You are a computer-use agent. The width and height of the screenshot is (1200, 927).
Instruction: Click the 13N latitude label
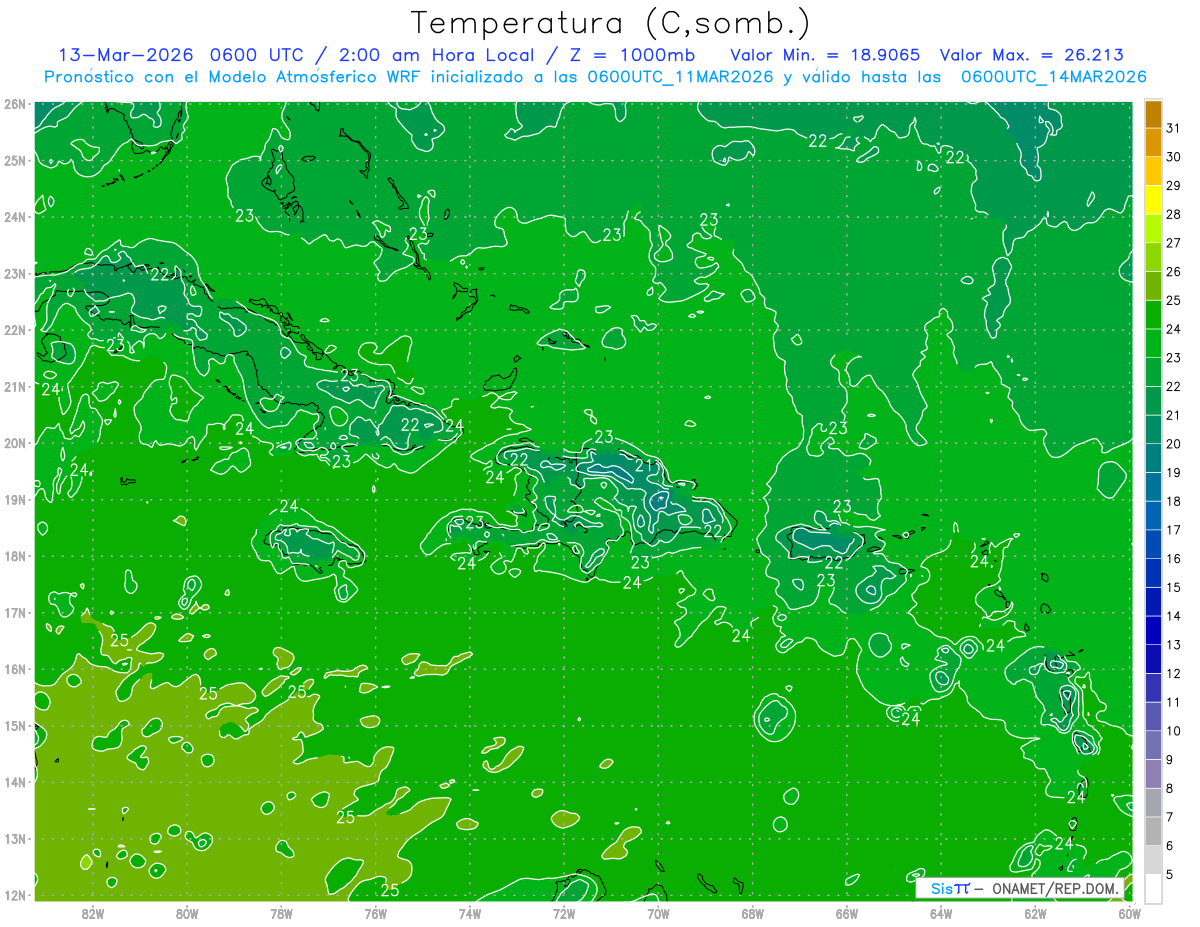pos(14,838)
